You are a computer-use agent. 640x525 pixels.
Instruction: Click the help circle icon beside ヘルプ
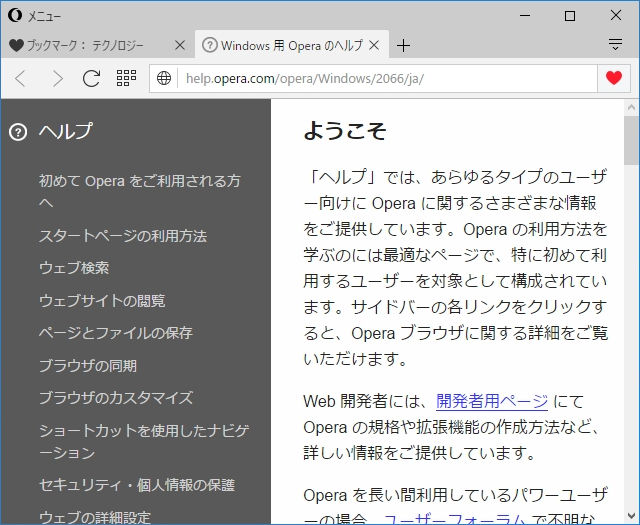tap(18, 132)
